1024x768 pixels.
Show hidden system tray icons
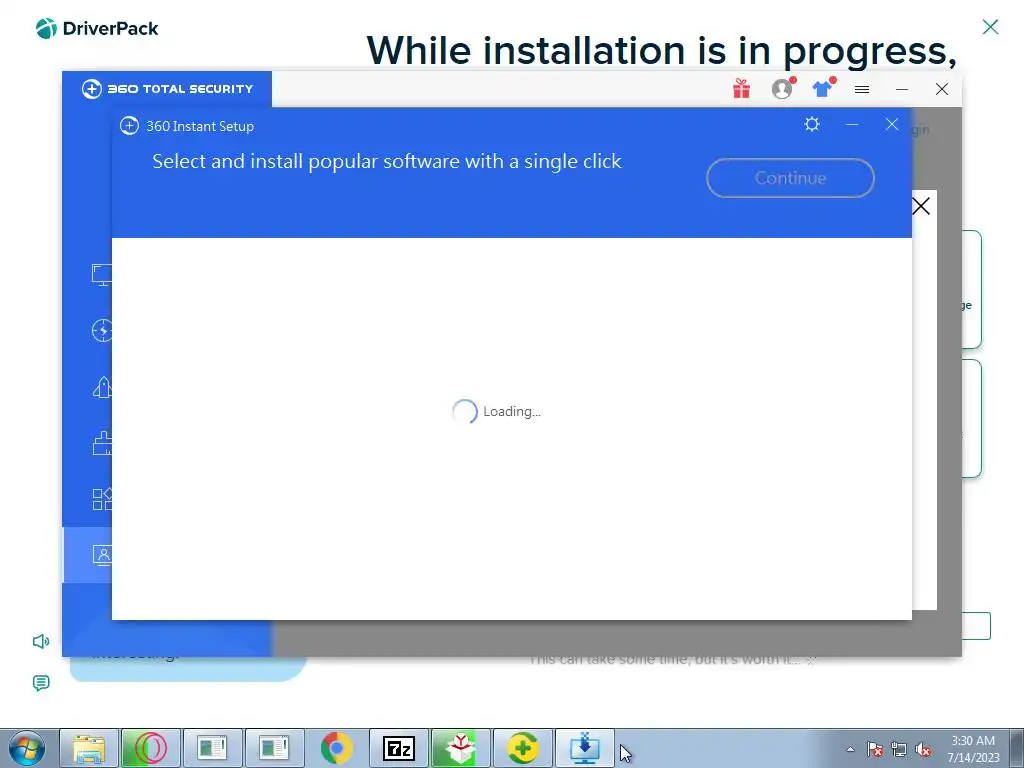pos(850,749)
